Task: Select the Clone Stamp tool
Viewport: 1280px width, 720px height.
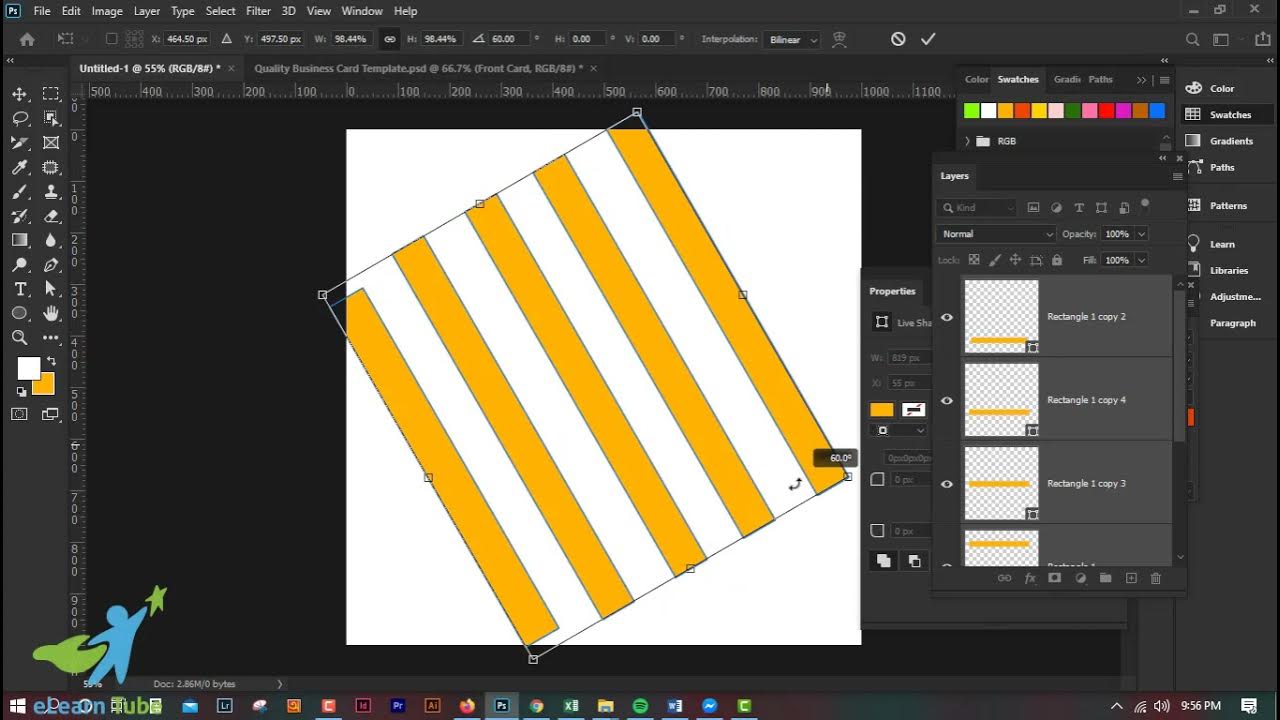Action: tap(51, 192)
